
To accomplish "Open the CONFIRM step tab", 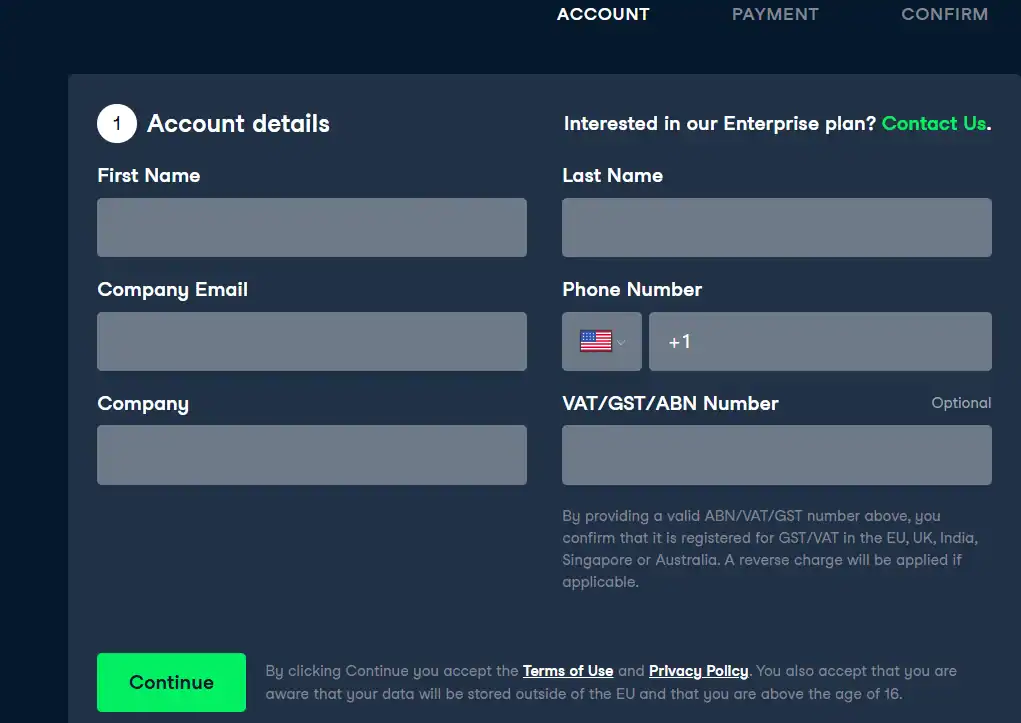I will tap(944, 14).
